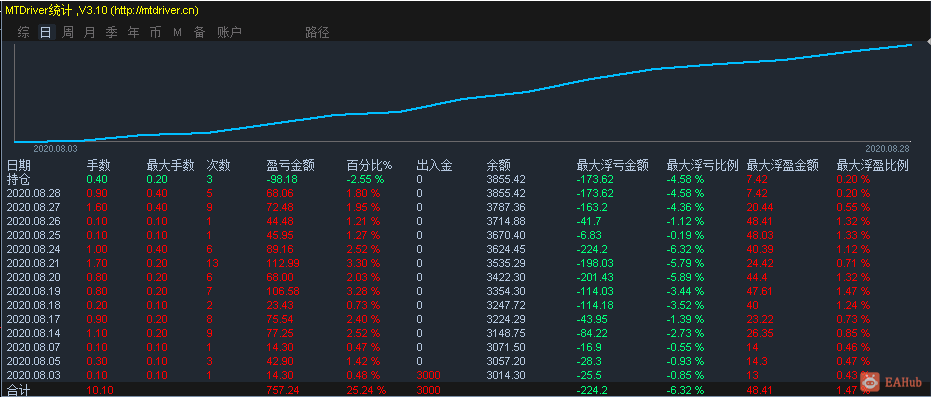Click the 最大浮盈金额 column header
931x397 pixels.
pos(783,166)
